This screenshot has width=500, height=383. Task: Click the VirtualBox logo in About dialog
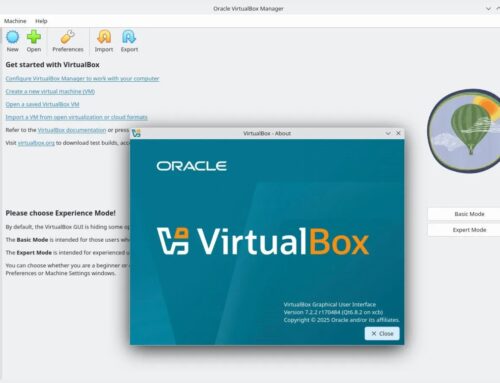point(263,241)
